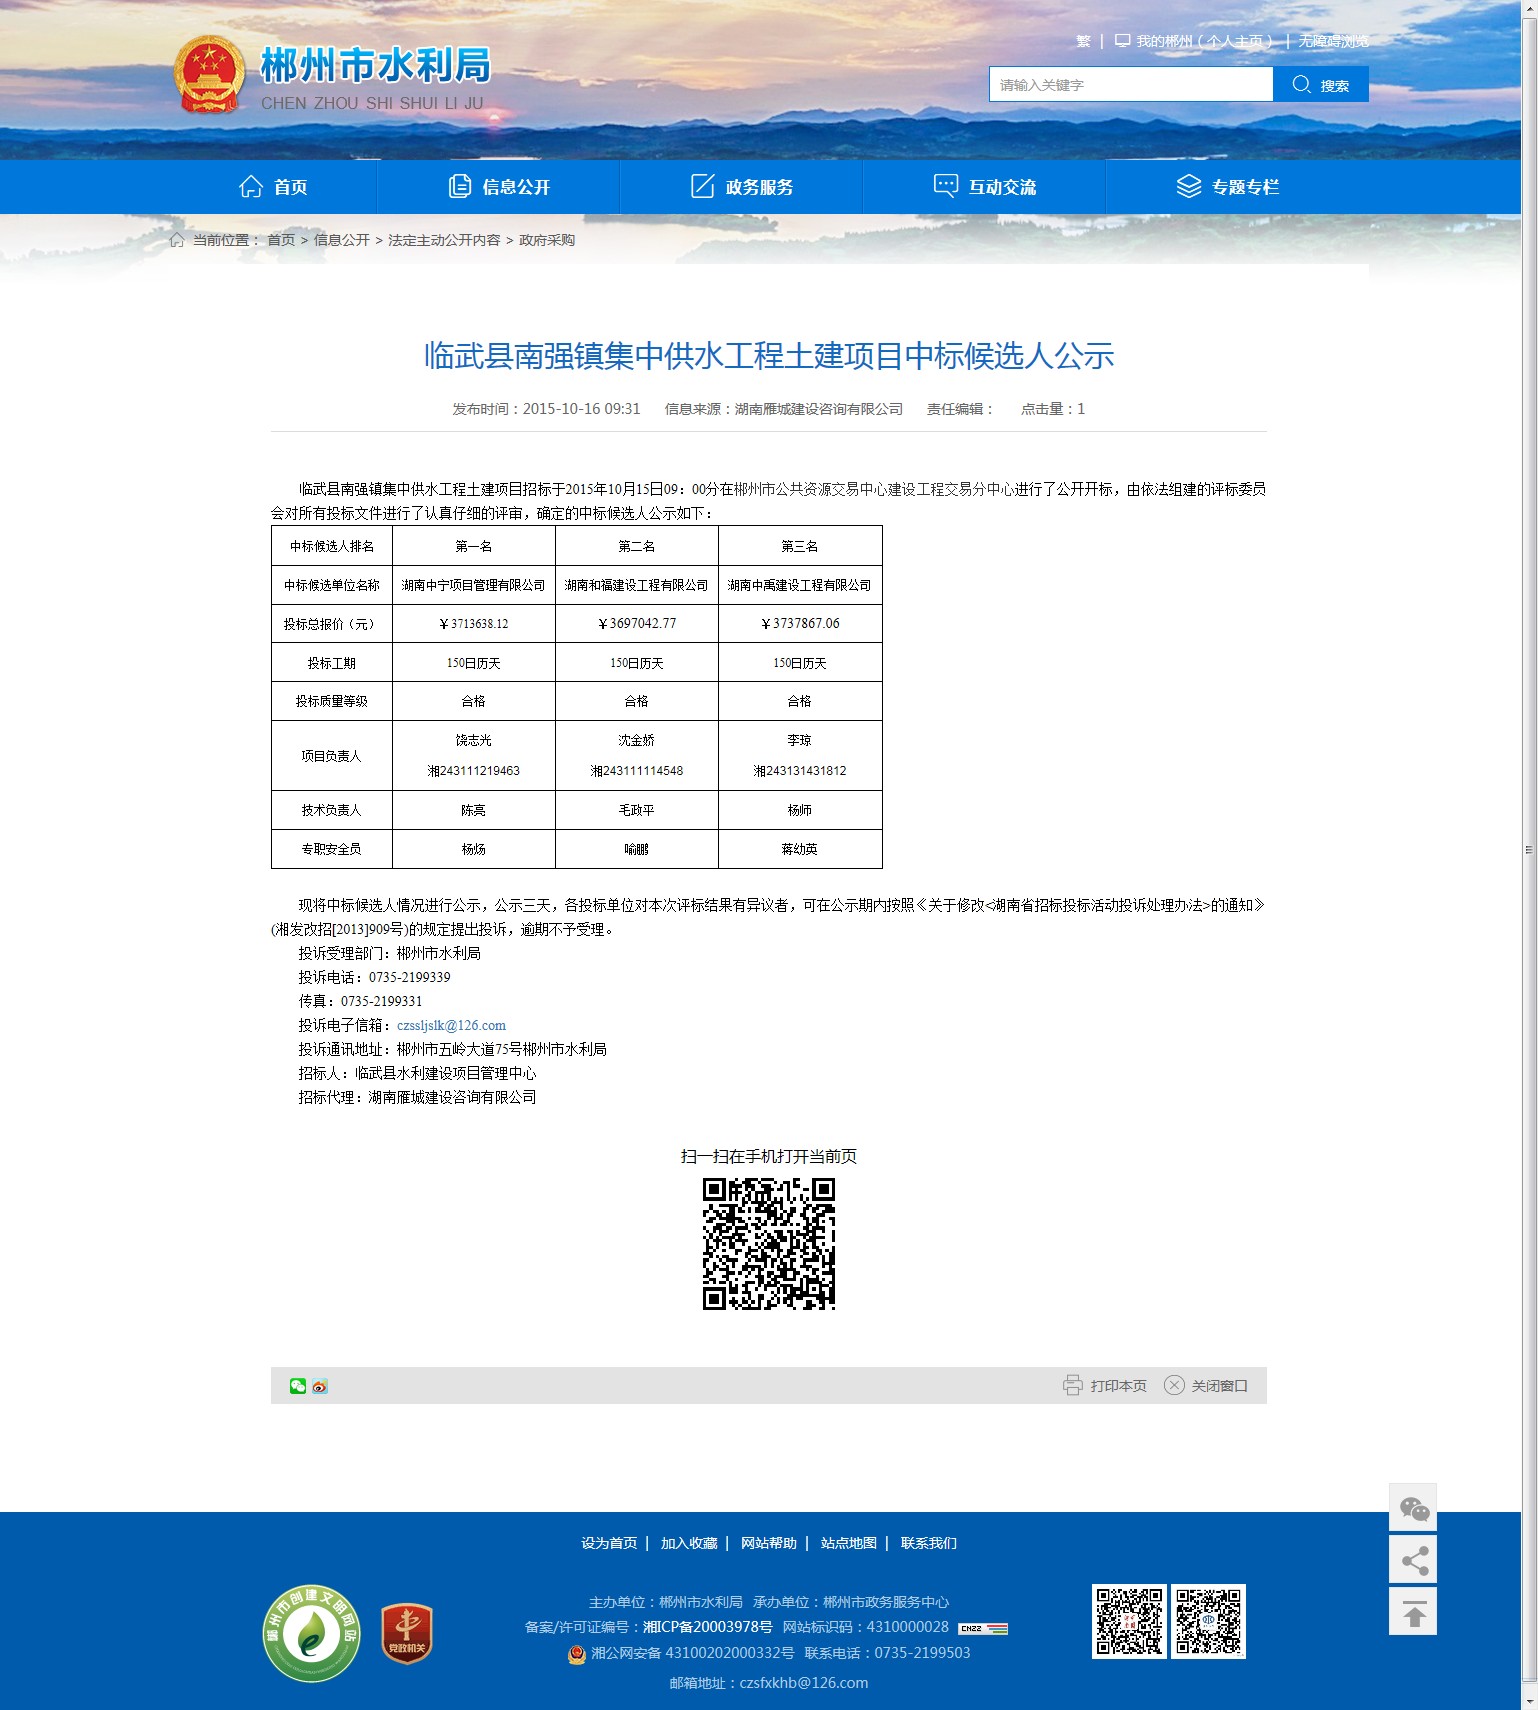Open 我的郴州 personal homepage link

click(1204, 41)
